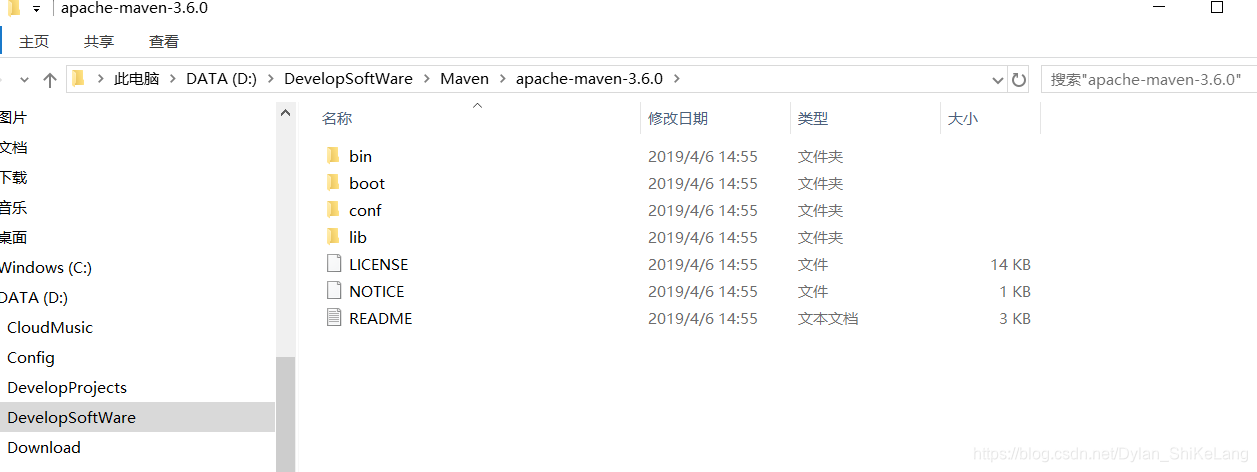
Task: Click the folder icon in address bar
Action: pos(79,78)
